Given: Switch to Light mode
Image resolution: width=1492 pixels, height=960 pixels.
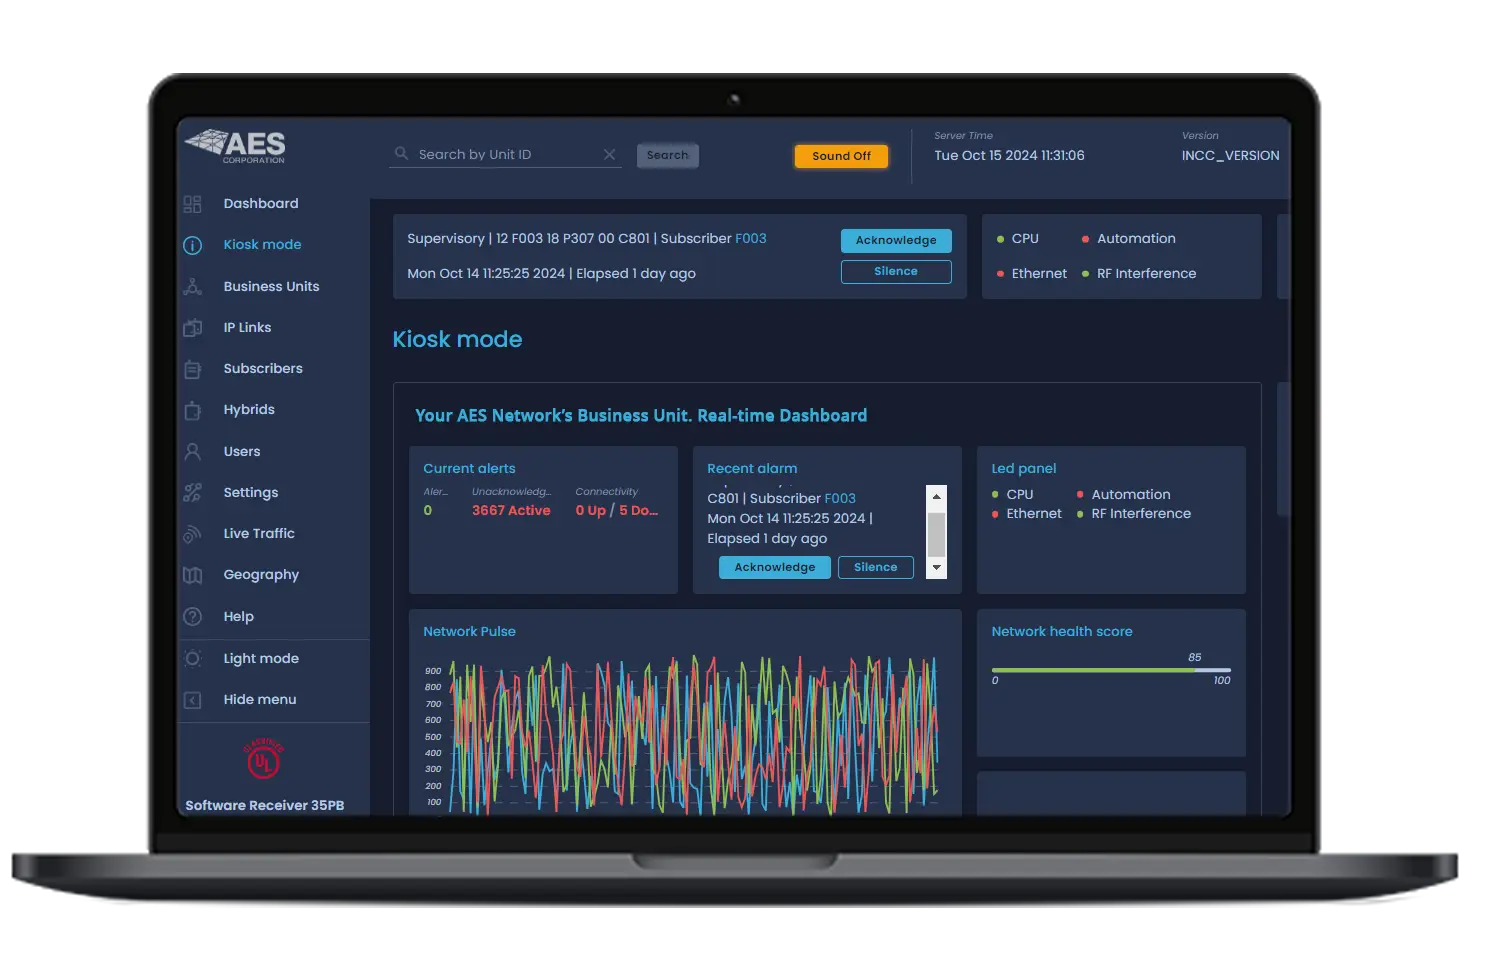Looking at the screenshot, I should click(260, 659).
